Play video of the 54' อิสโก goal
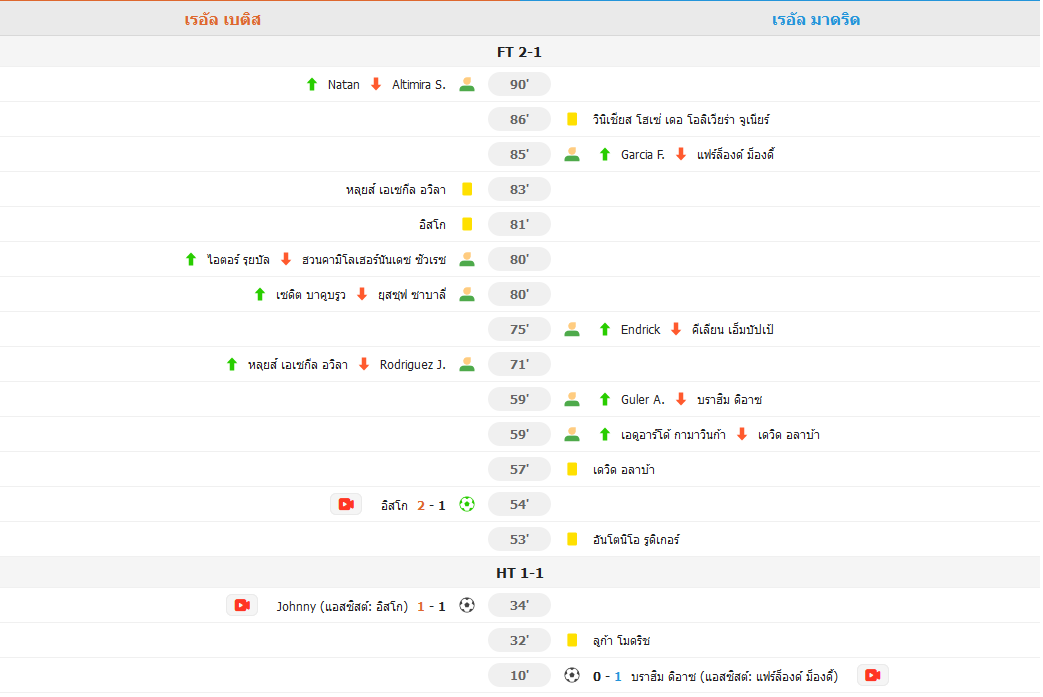 346,504
